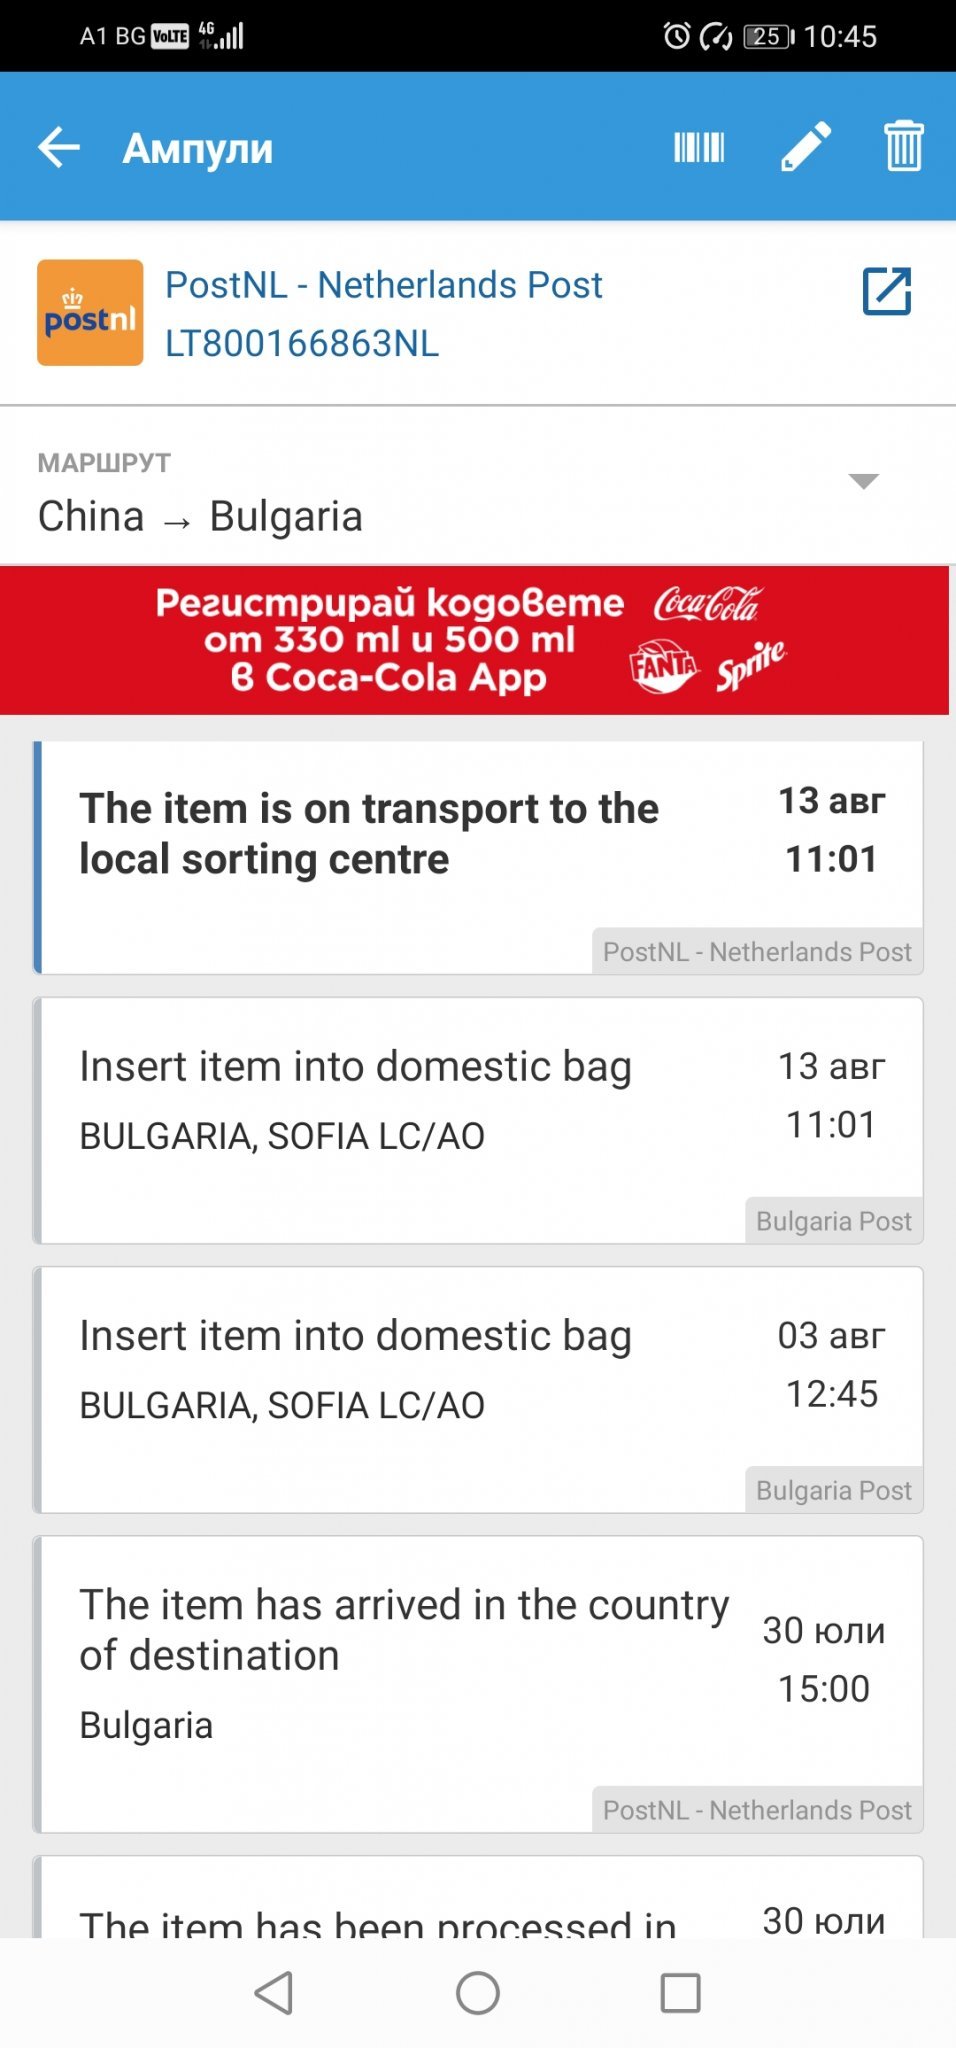This screenshot has width=956, height=2048.
Task: Open 'arrived in the country of destination' event
Action: pos(478,1683)
